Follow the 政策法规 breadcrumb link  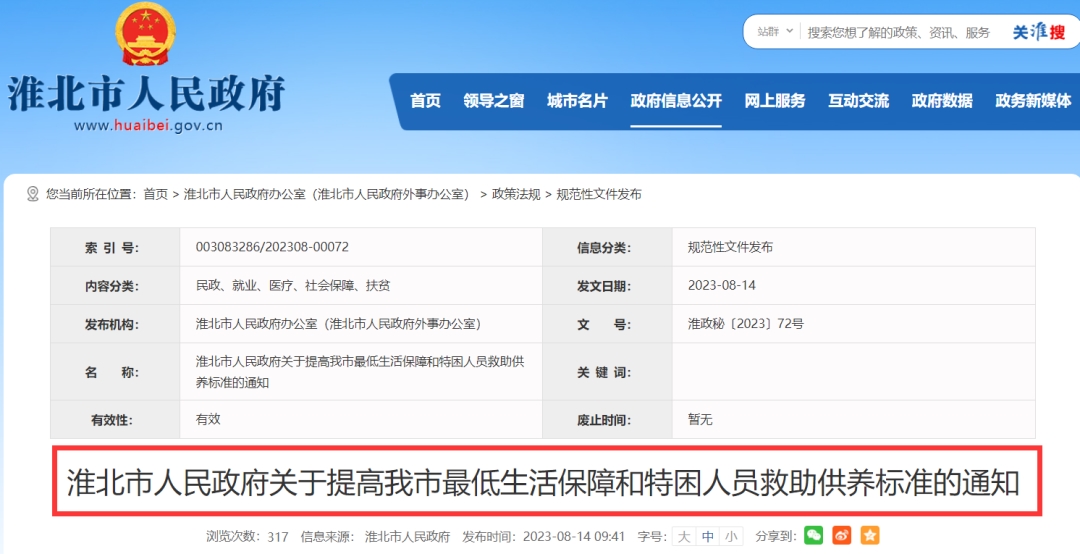(516, 194)
